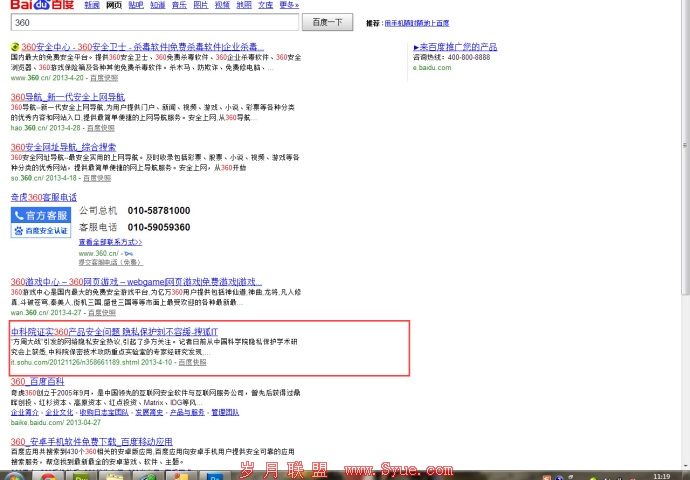Viewport: 690px width, 480px height.
Task: Click the 百度安全认证 paw badge
Action: coord(41,231)
